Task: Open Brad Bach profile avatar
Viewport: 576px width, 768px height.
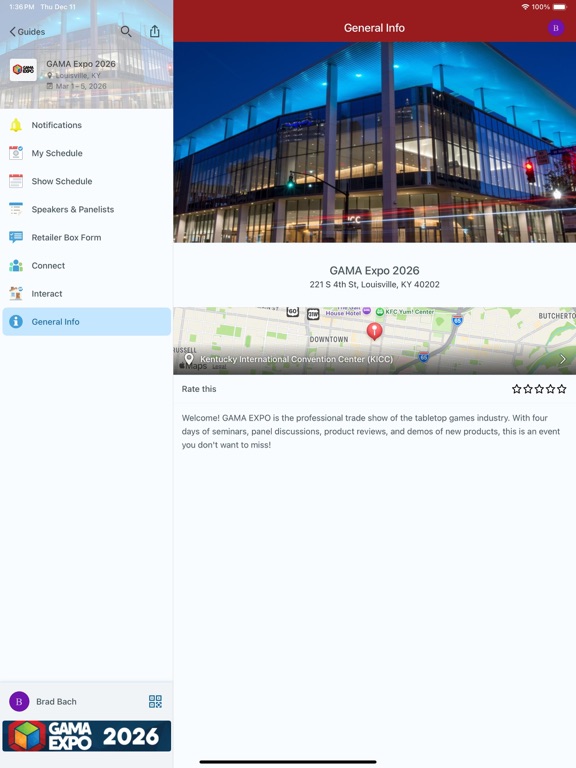Action: [x=19, y=701]
